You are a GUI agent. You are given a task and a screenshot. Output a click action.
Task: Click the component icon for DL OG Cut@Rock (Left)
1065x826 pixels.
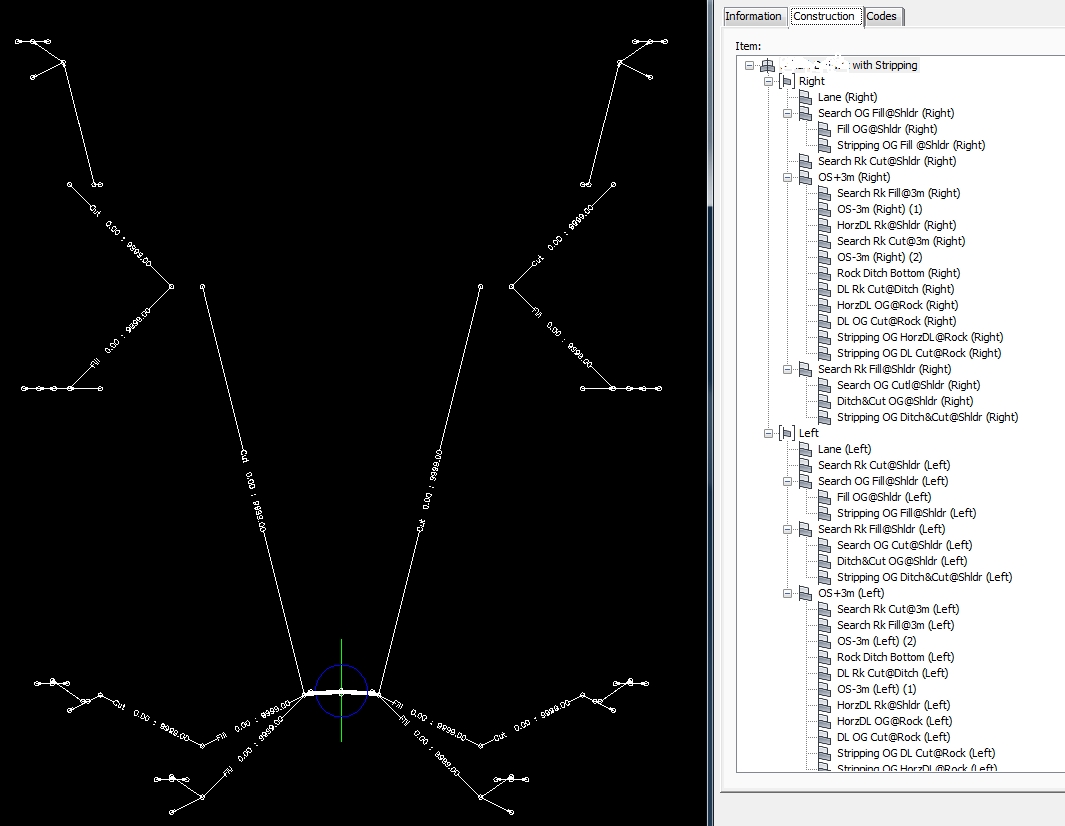click(x=824, y=736)
